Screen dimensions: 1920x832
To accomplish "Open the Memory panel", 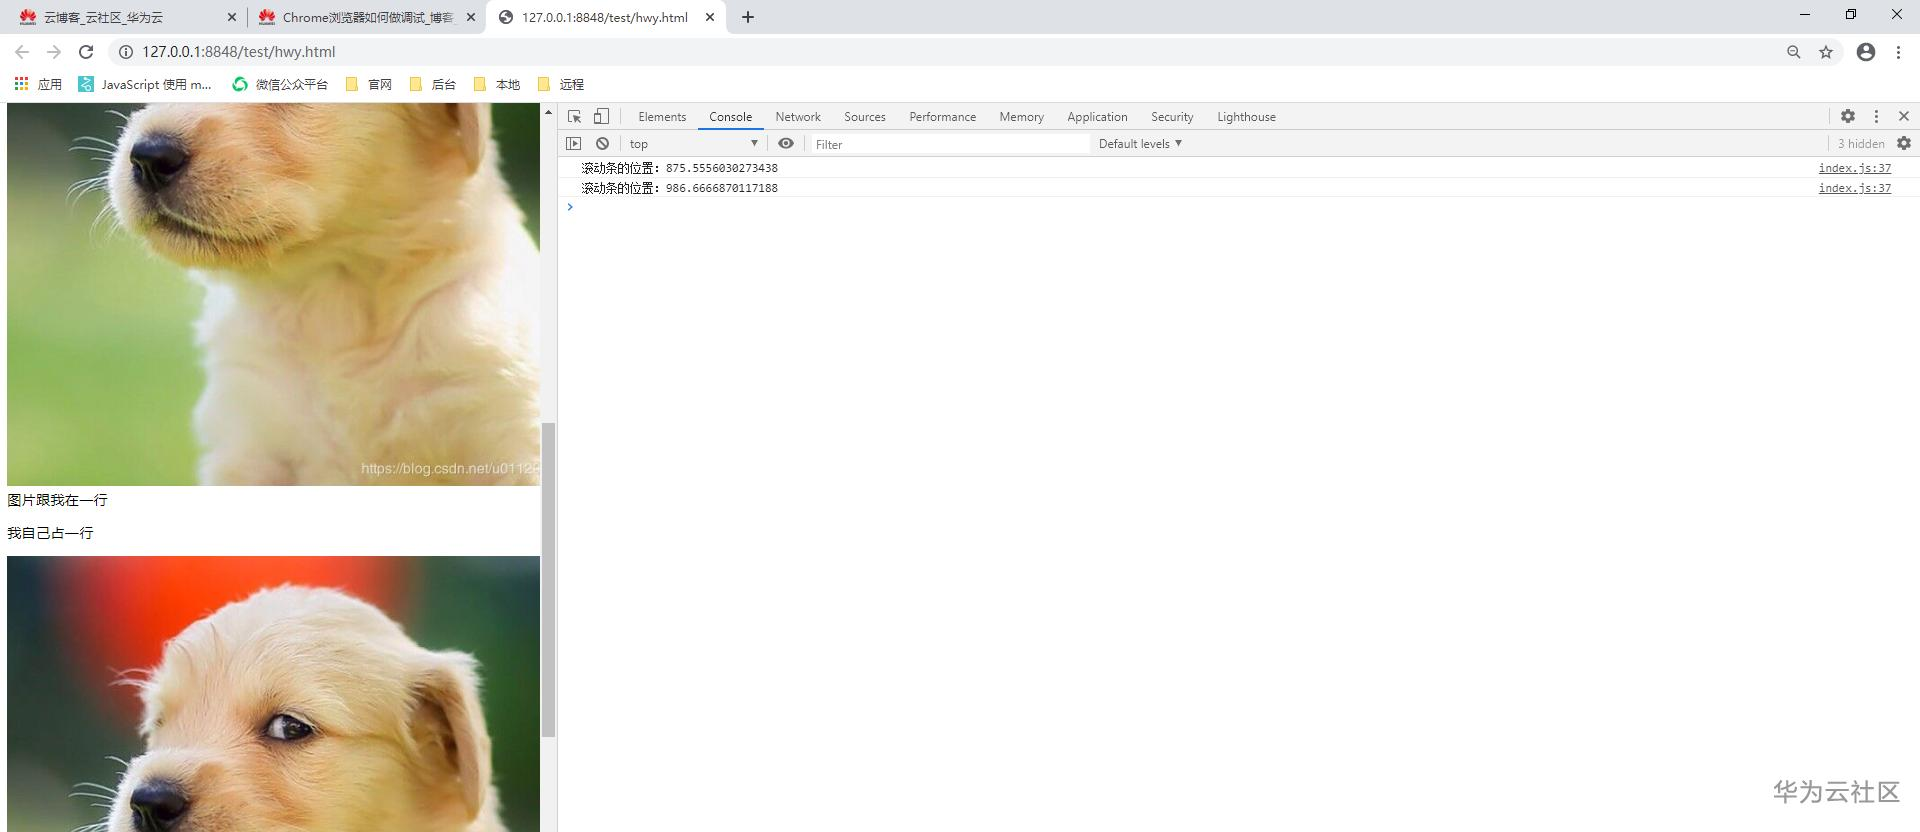I will click(x=1021, y=117).
